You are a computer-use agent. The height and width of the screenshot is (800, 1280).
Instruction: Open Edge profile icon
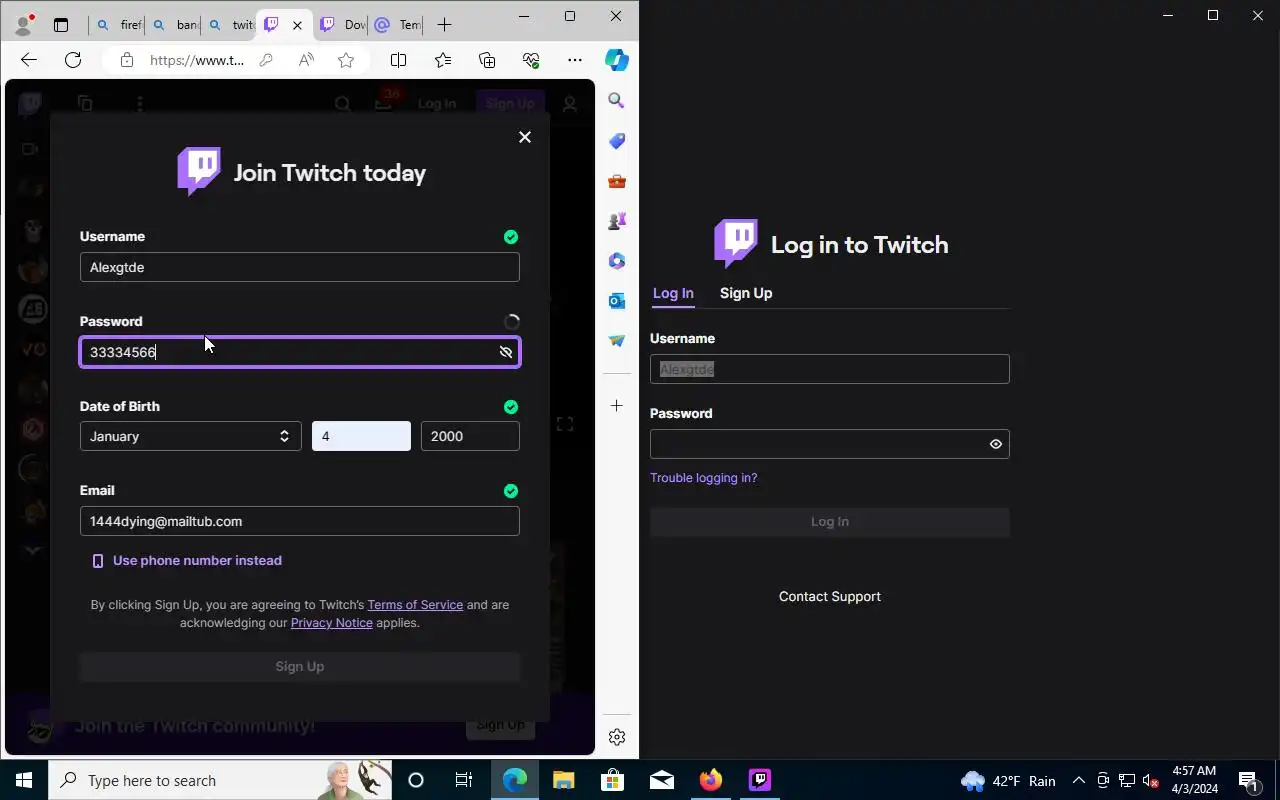pos(23,24)
